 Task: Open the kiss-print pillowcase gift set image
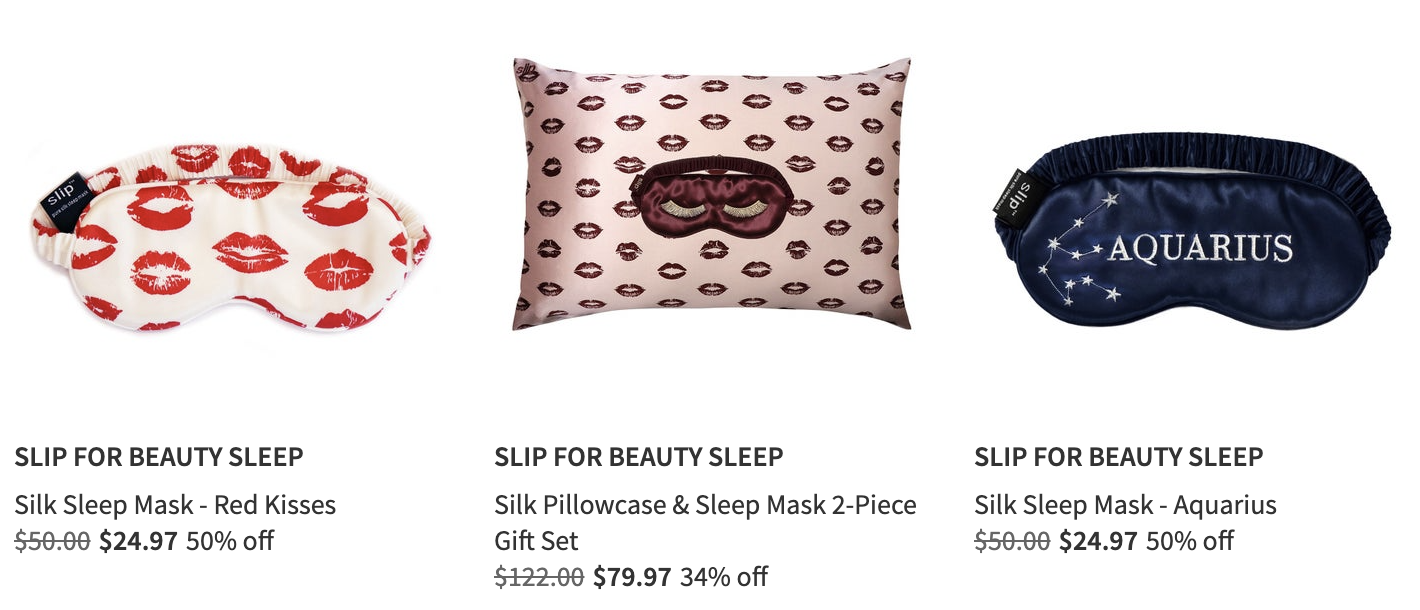pos(712,194)
